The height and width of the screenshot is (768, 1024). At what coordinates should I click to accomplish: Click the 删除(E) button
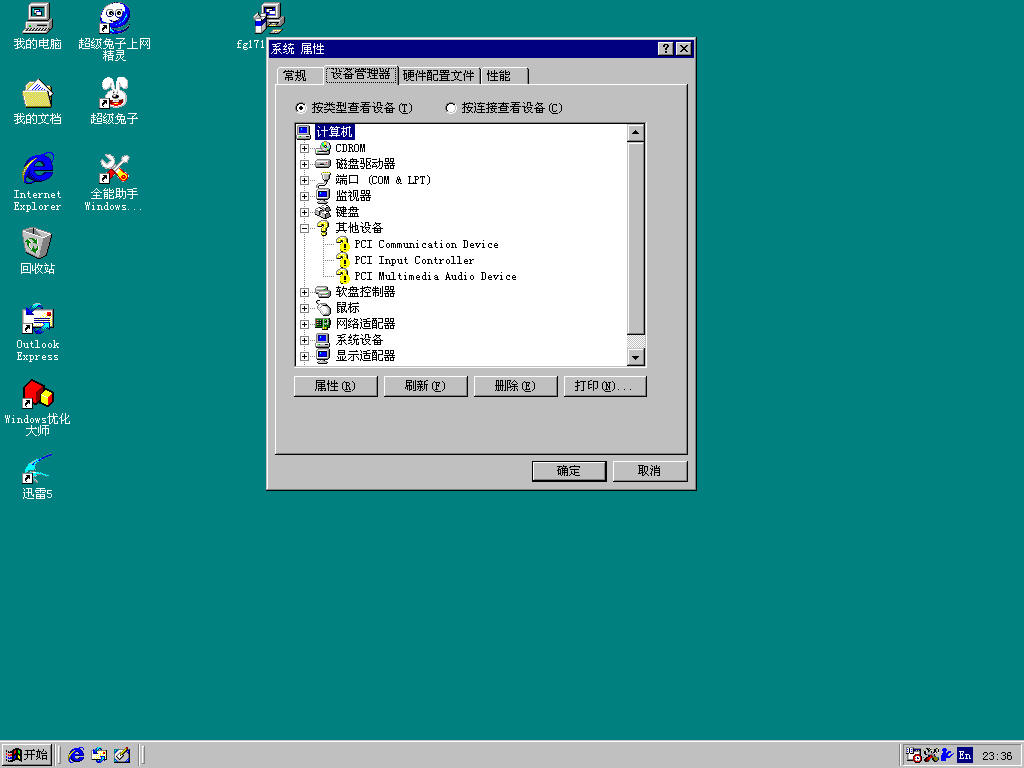coord(515,386)
